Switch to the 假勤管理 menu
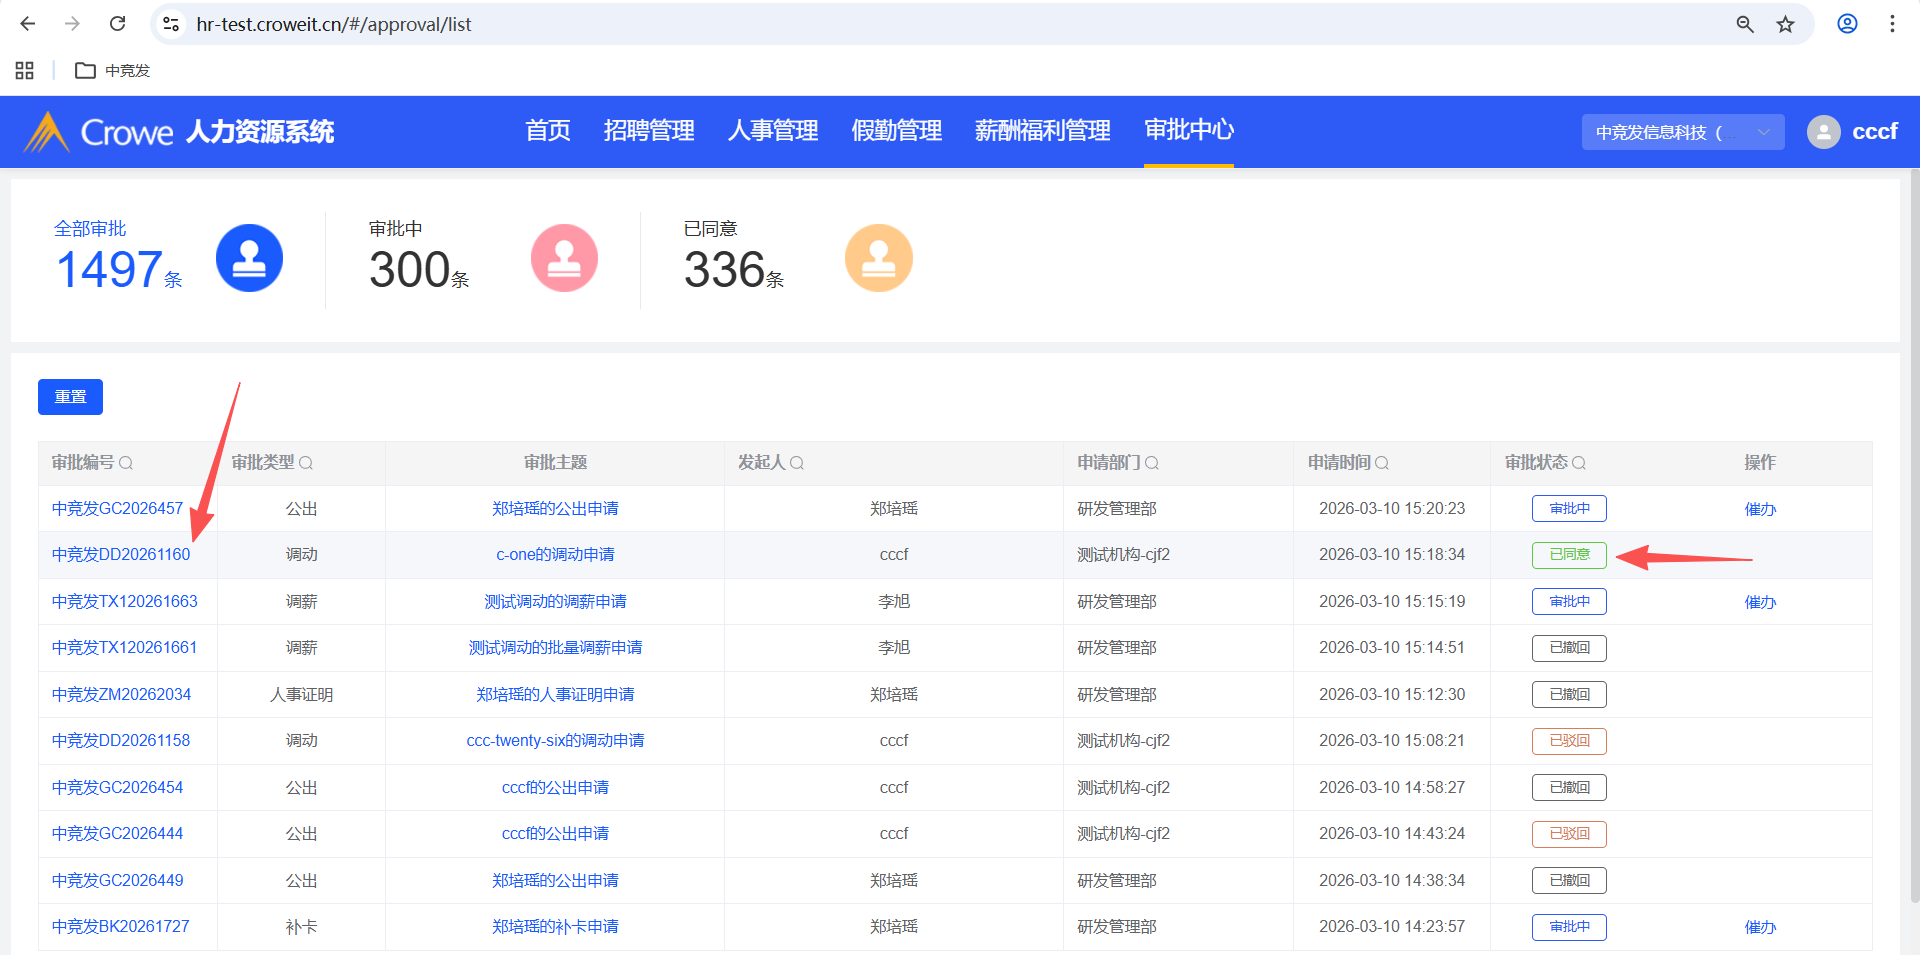The width and height of the screenshot is (1920, 955). [x=896, y=131]
